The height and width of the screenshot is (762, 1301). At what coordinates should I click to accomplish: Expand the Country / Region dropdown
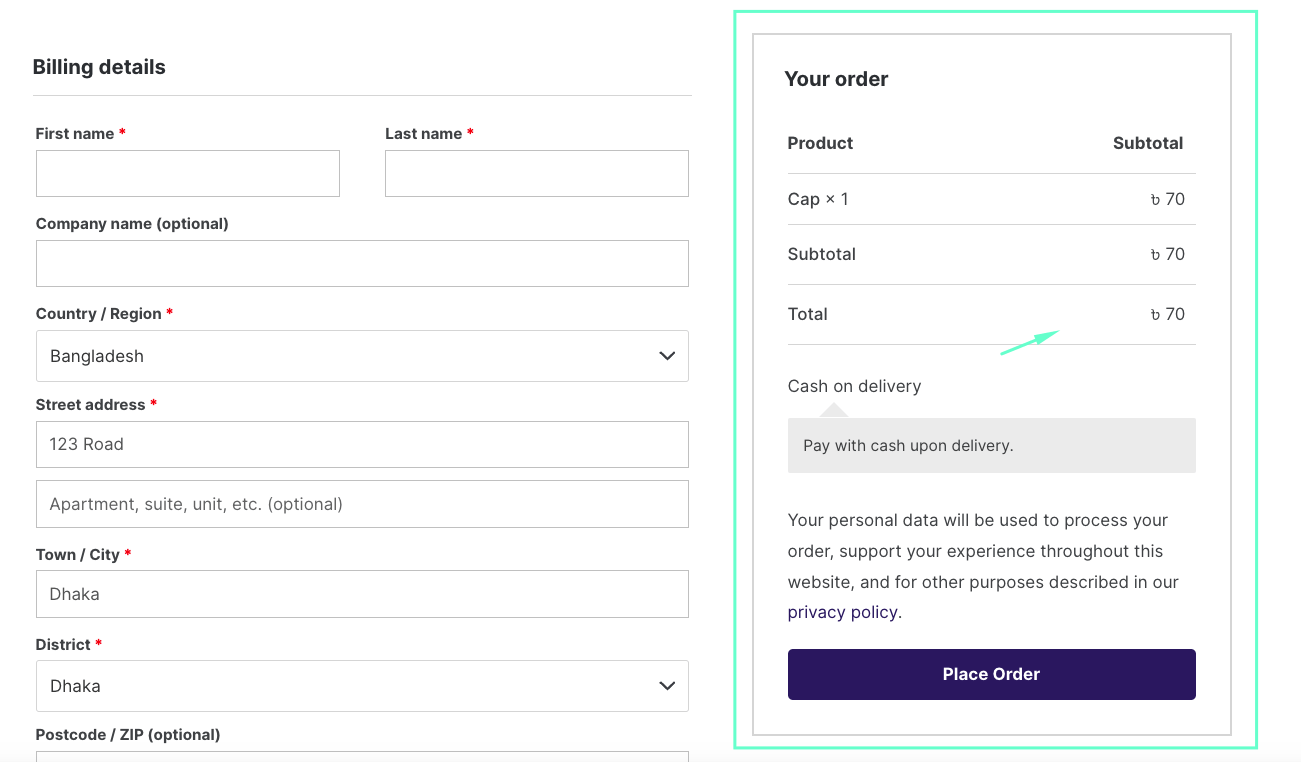[x=362, y=356]
